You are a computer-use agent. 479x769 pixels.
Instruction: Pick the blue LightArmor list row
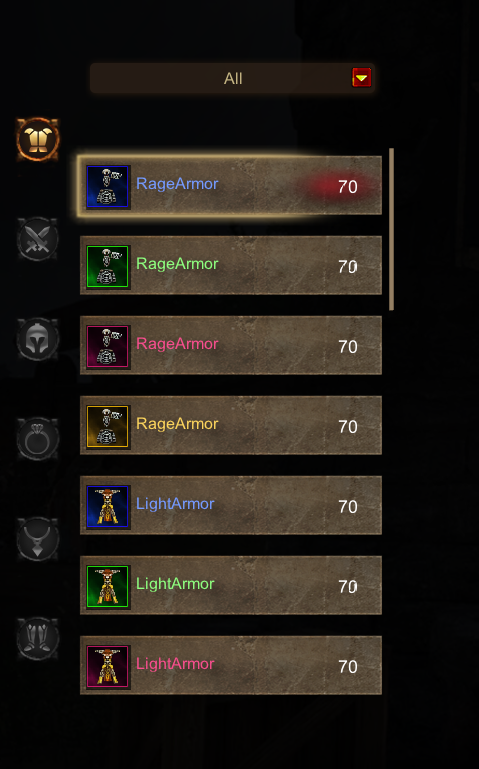231,505
